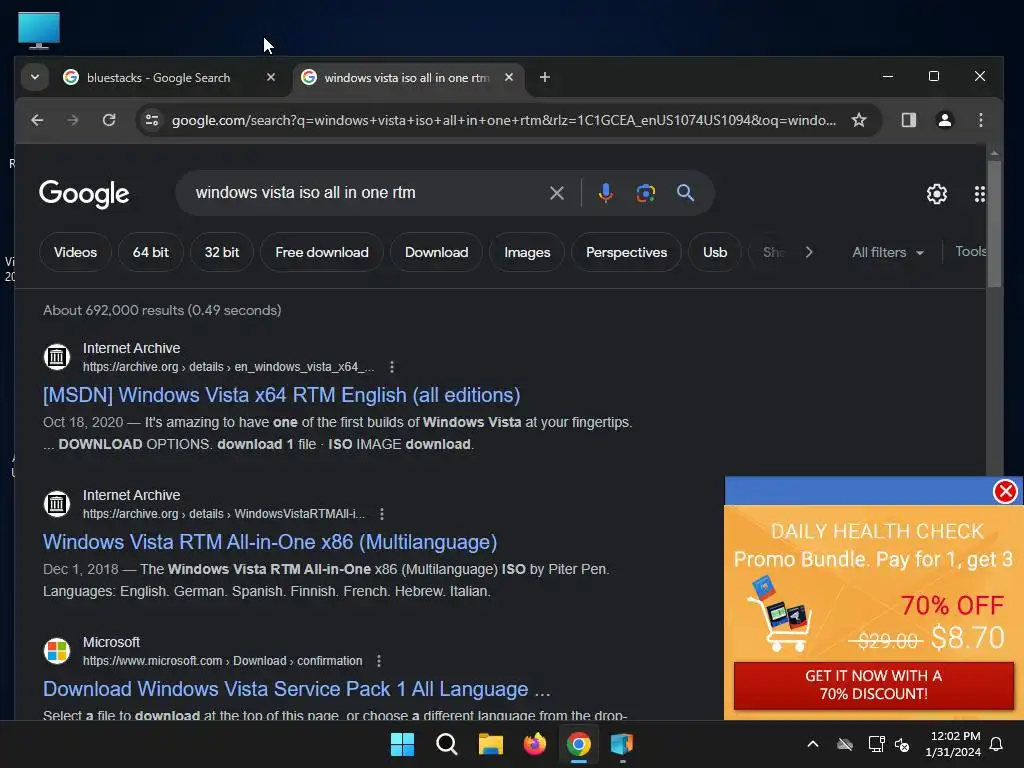Open the clock and date panel

[953, 744]
